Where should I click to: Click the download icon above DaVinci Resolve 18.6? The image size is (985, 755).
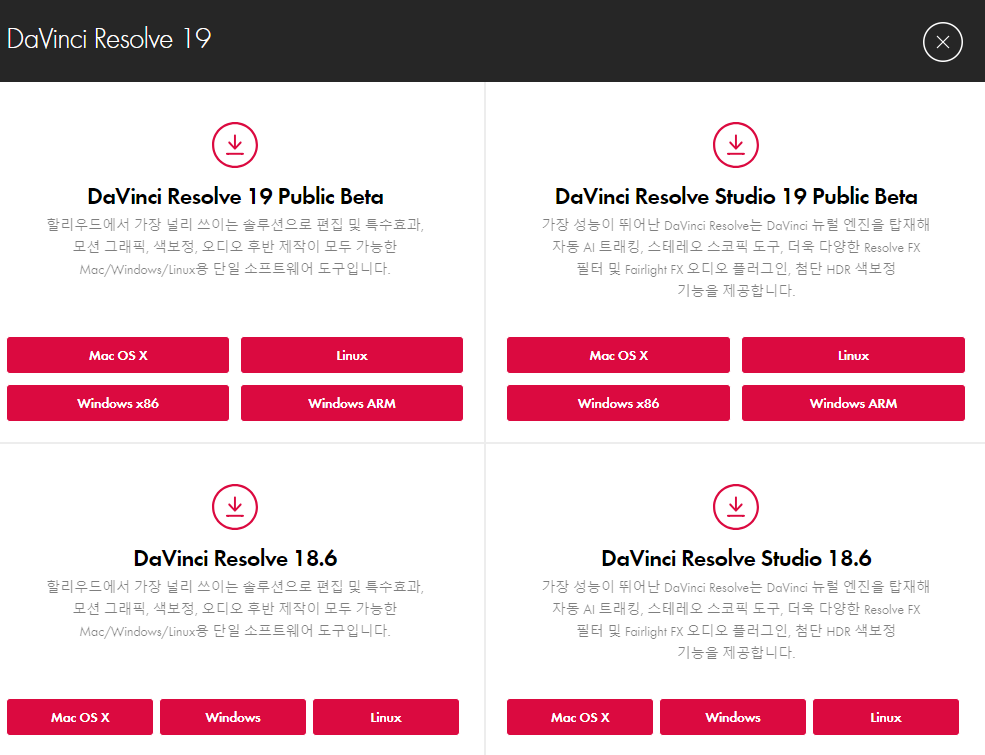[235, 507]
